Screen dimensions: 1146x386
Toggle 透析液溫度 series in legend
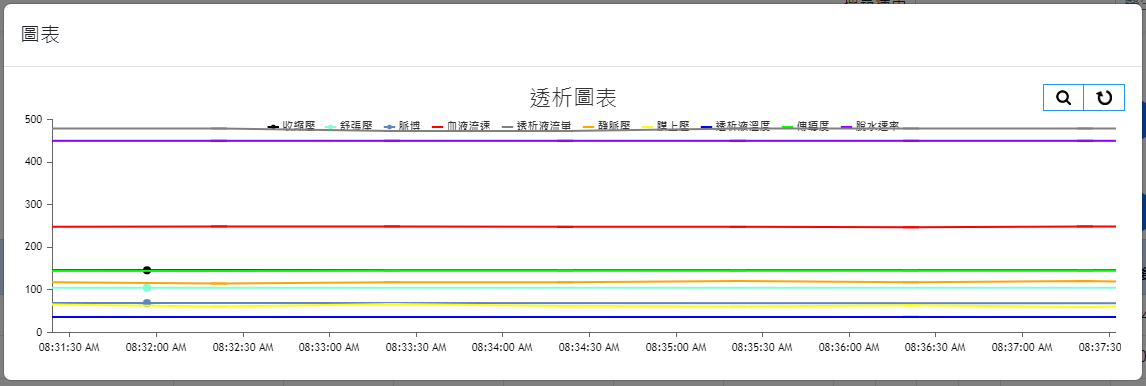[x=735, y=126]
